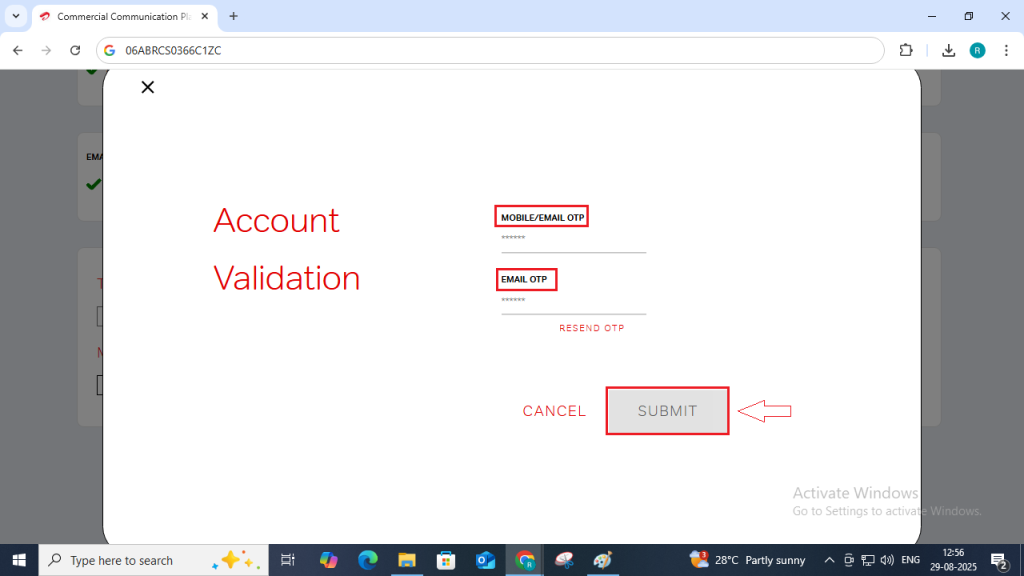
Task: Select the Commercial Communication tab
Action: pos(124,16)
